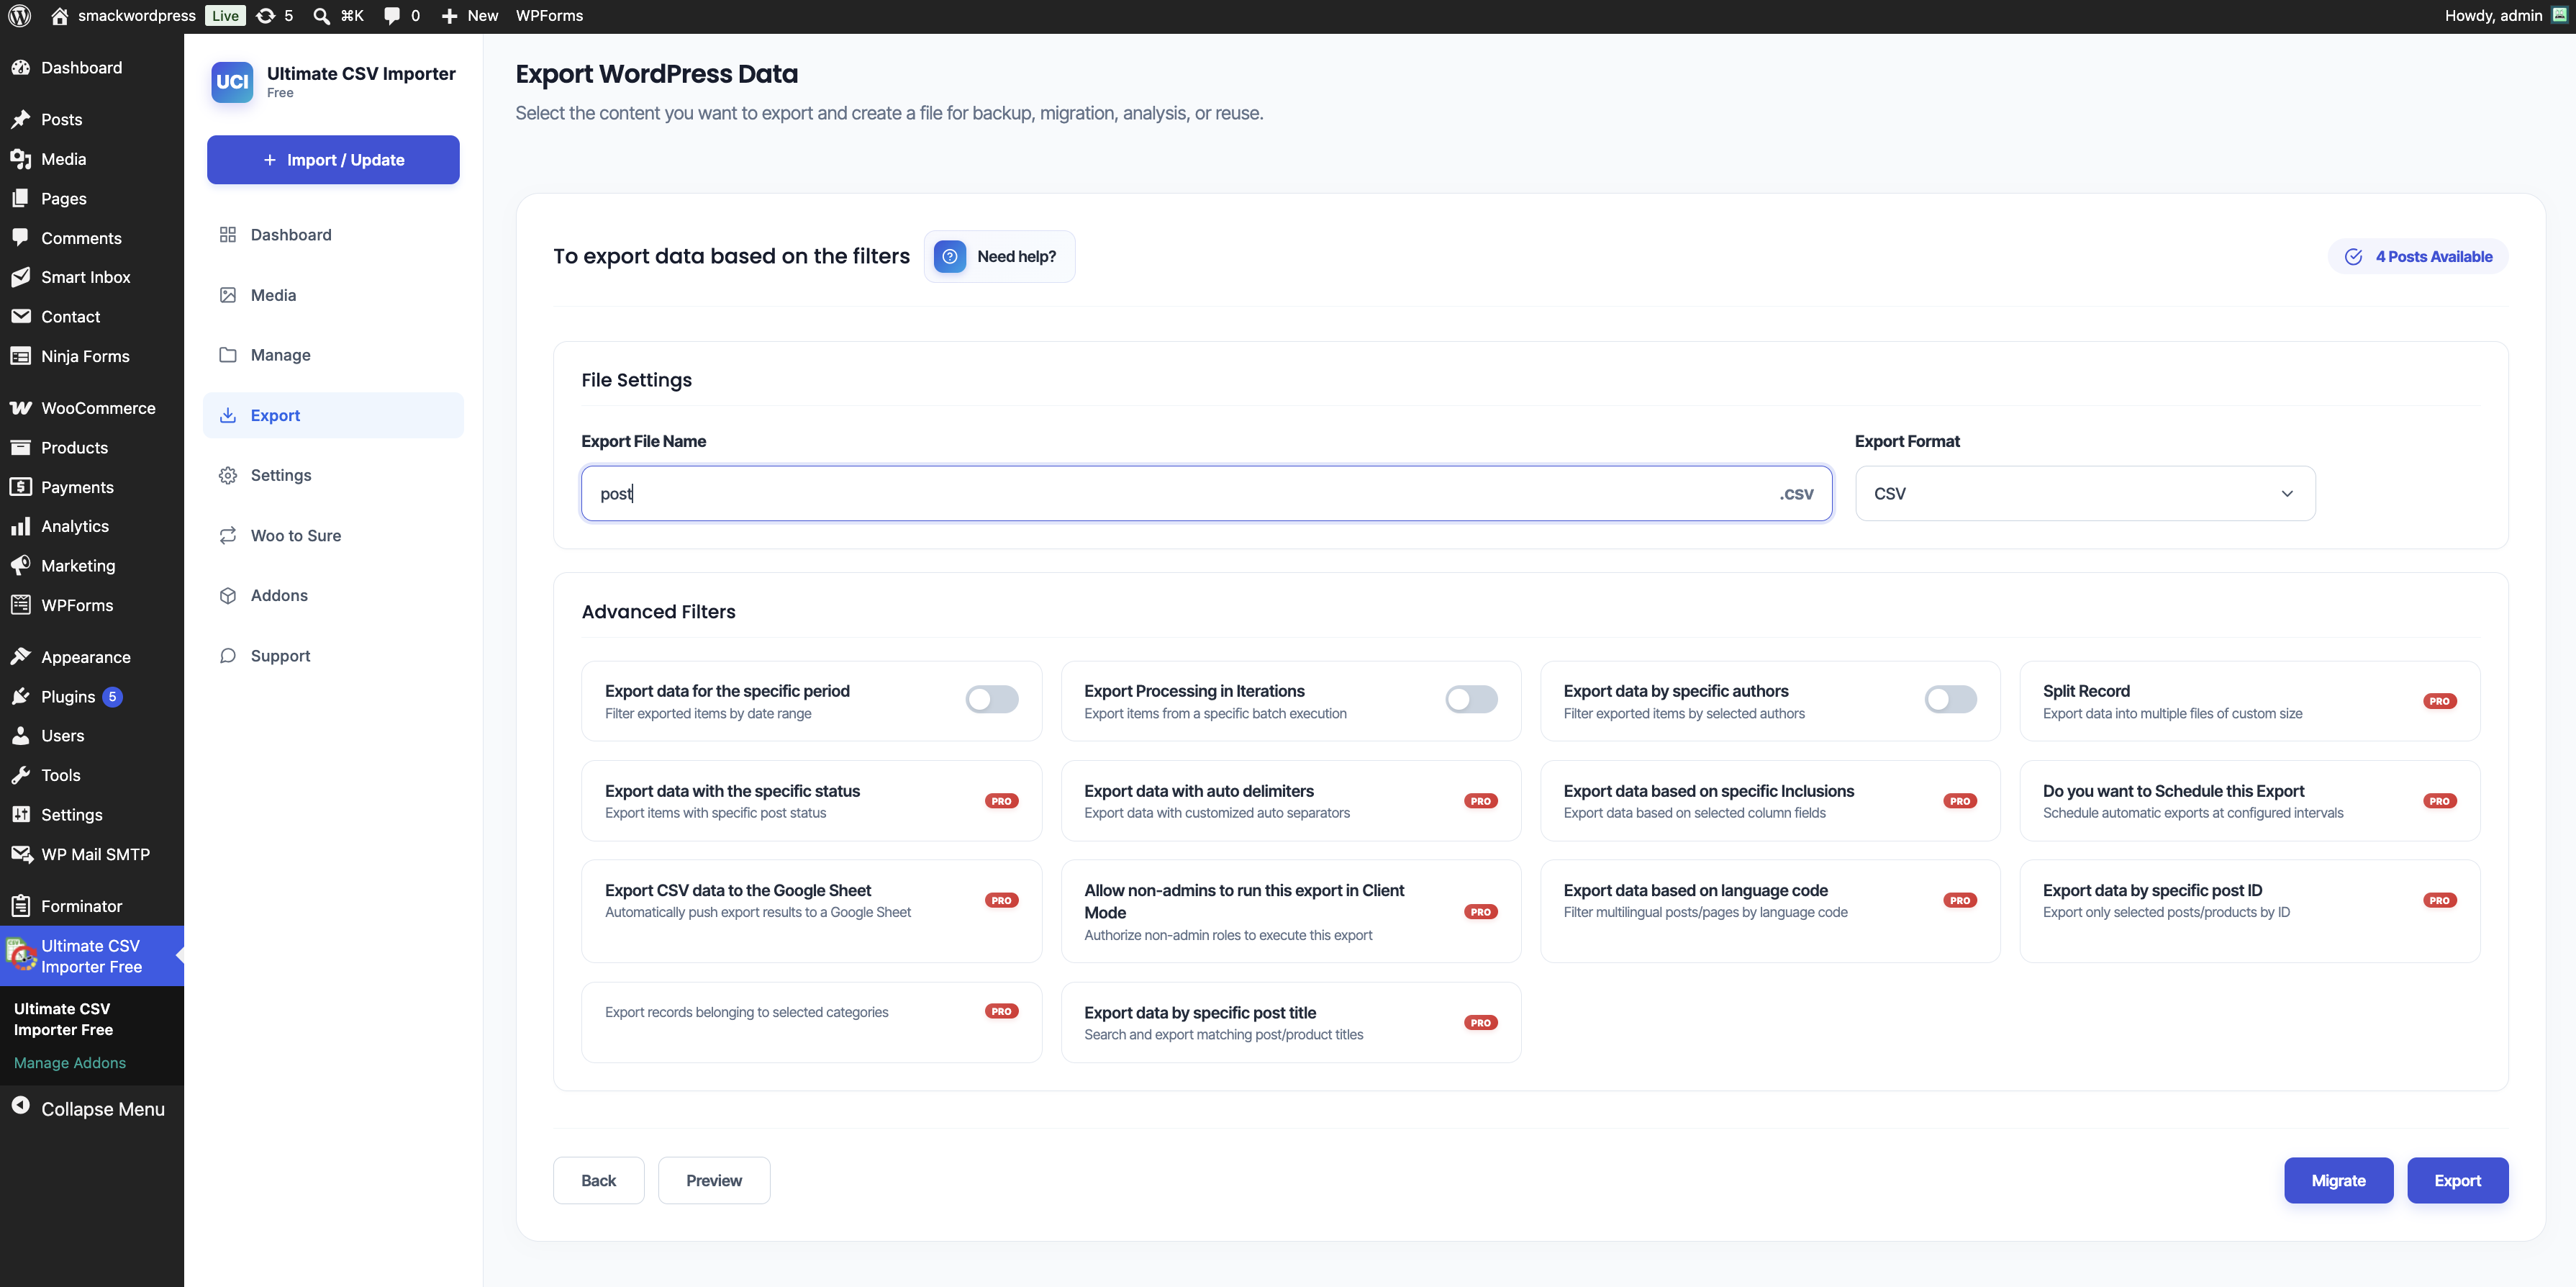This screenshot has height=1287, width=2576.
Task: Click the WooCommerce icon in WP sidebar
Action: coord(20,408)
